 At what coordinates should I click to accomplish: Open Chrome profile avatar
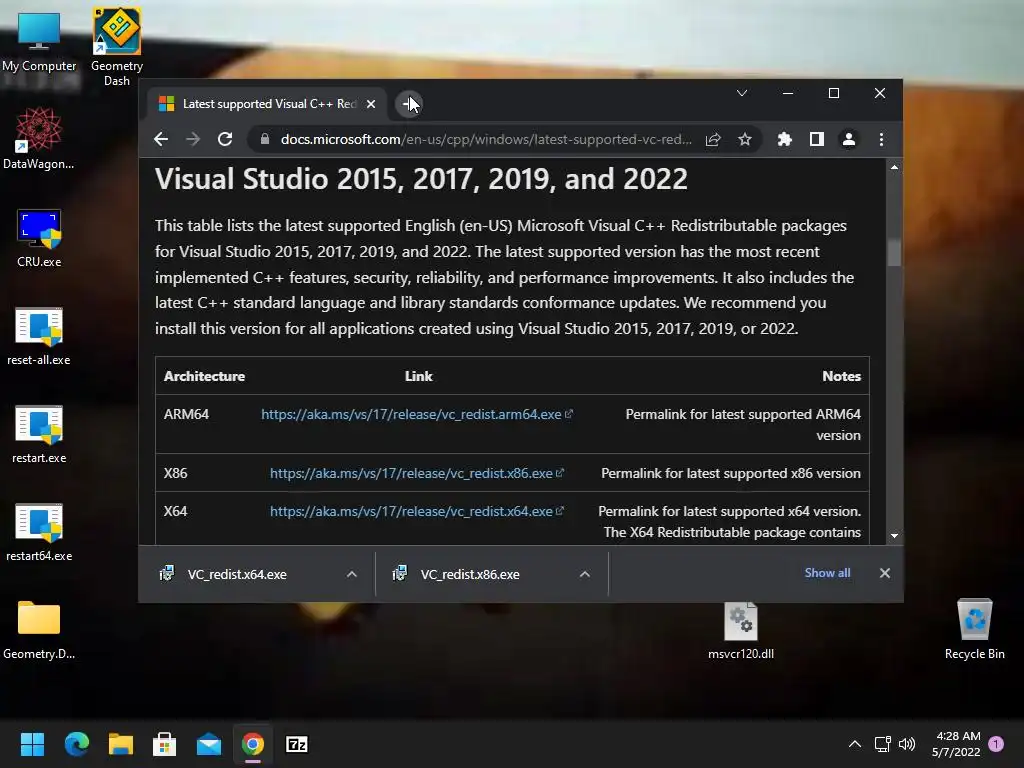(848, 139)
